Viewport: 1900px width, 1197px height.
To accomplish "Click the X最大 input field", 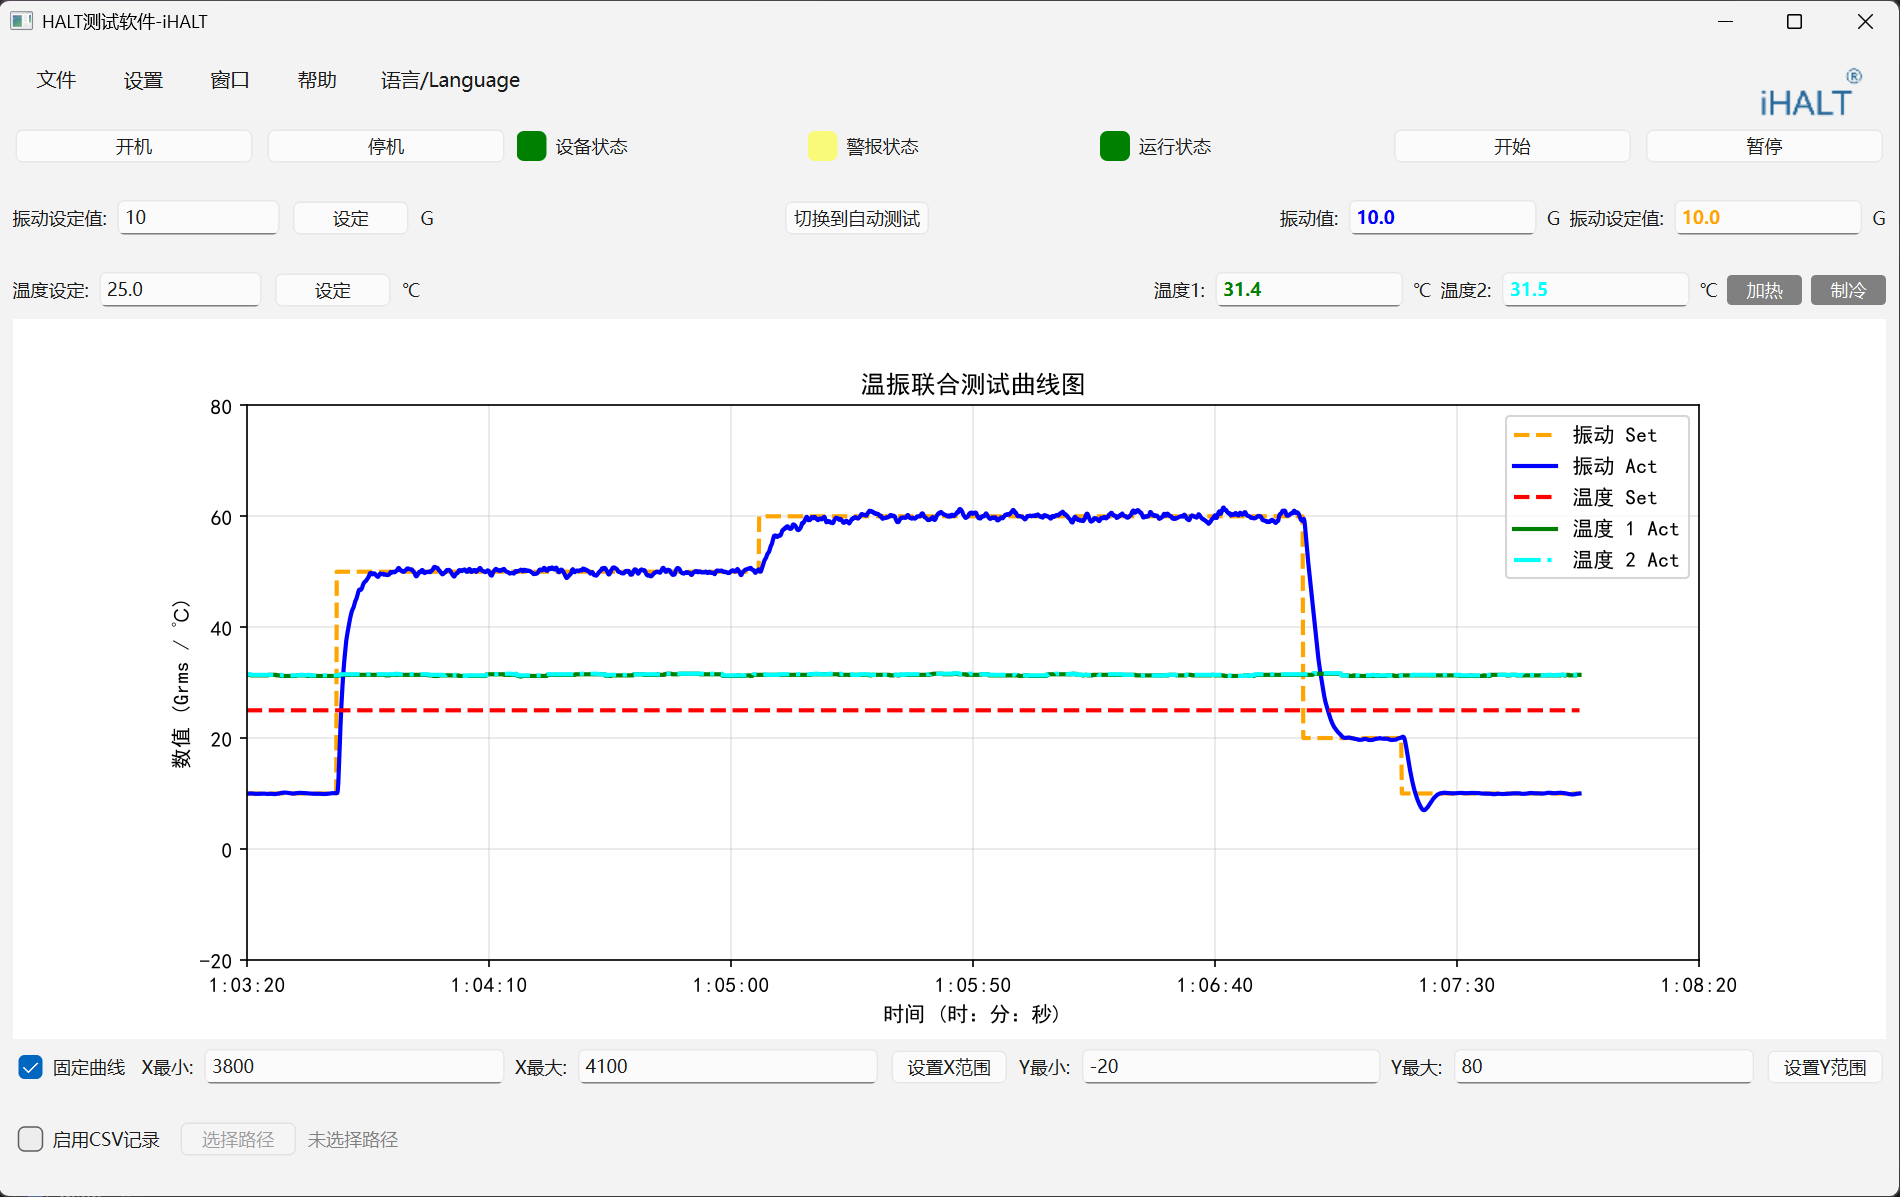I will 728,1067.
